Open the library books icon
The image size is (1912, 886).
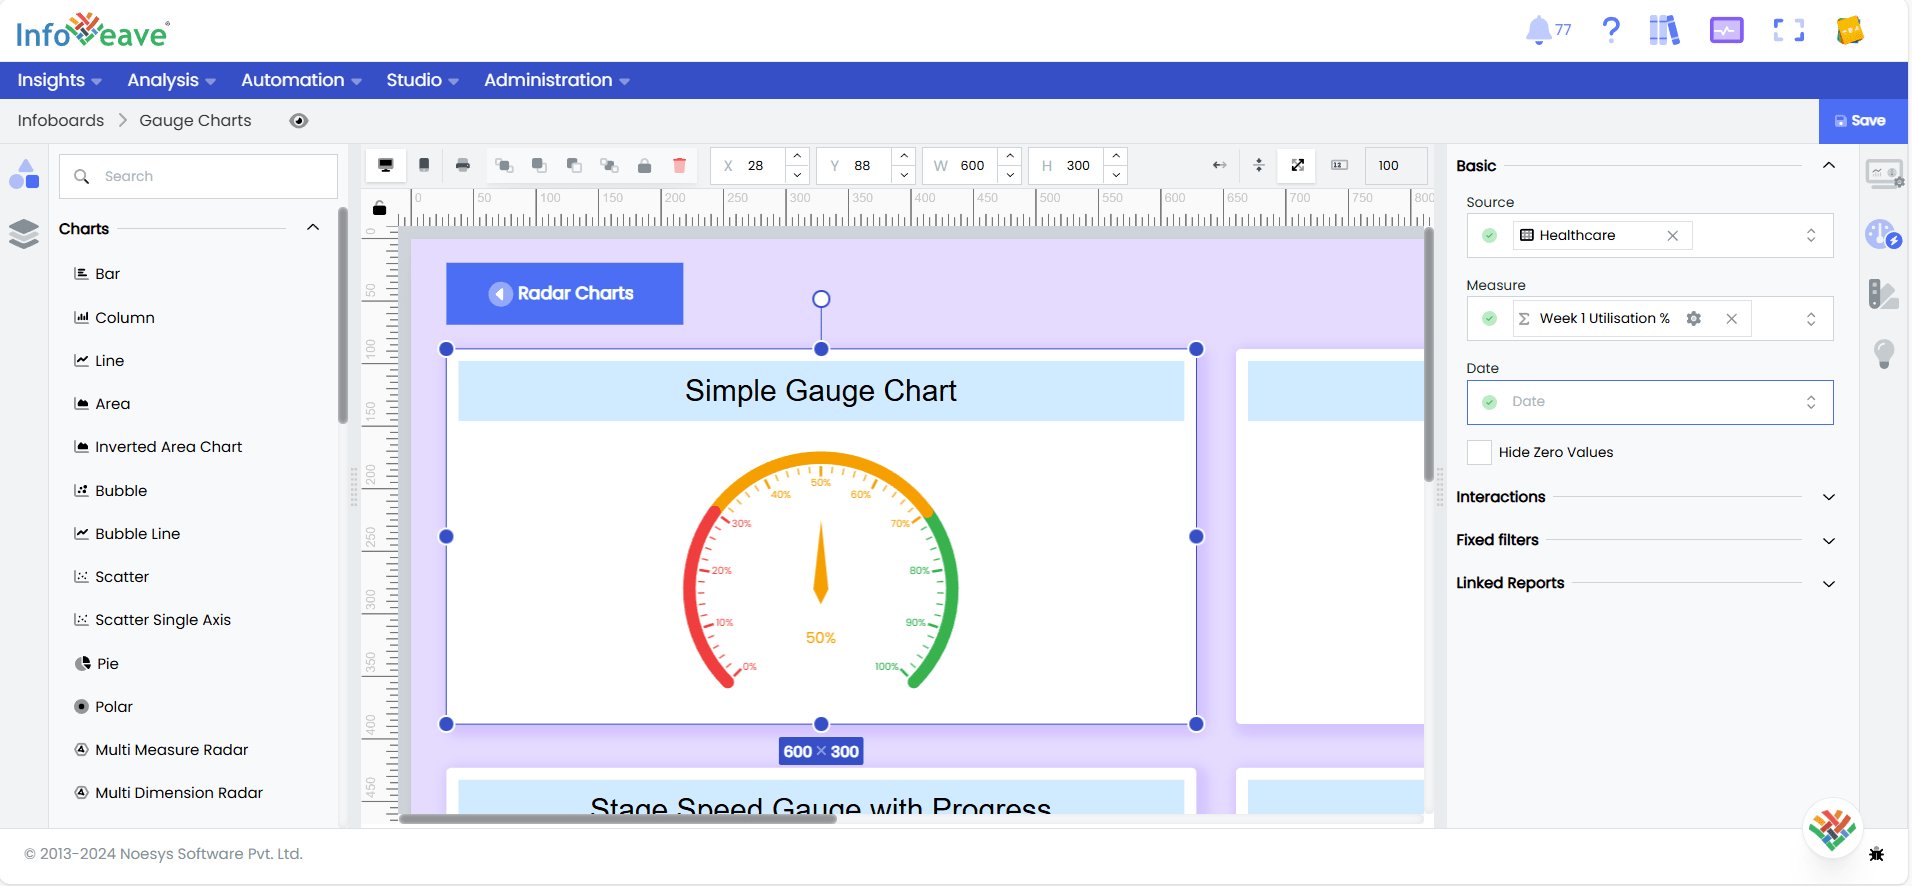point(1664,30)
